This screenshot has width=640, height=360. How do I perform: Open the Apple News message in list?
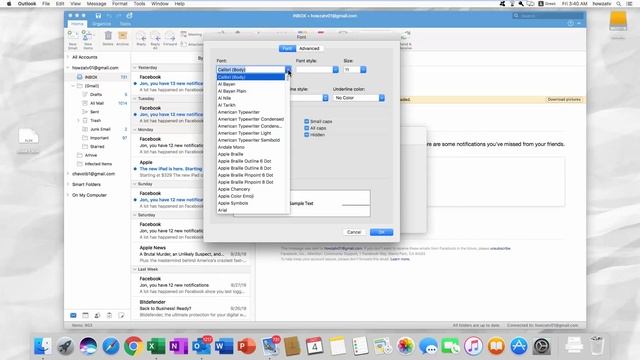click(192, 254)
